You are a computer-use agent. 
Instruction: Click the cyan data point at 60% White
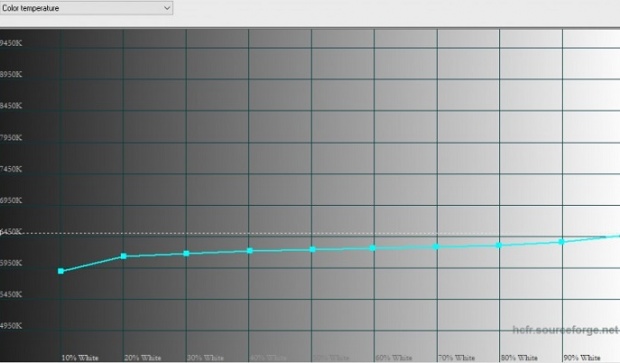372,248
